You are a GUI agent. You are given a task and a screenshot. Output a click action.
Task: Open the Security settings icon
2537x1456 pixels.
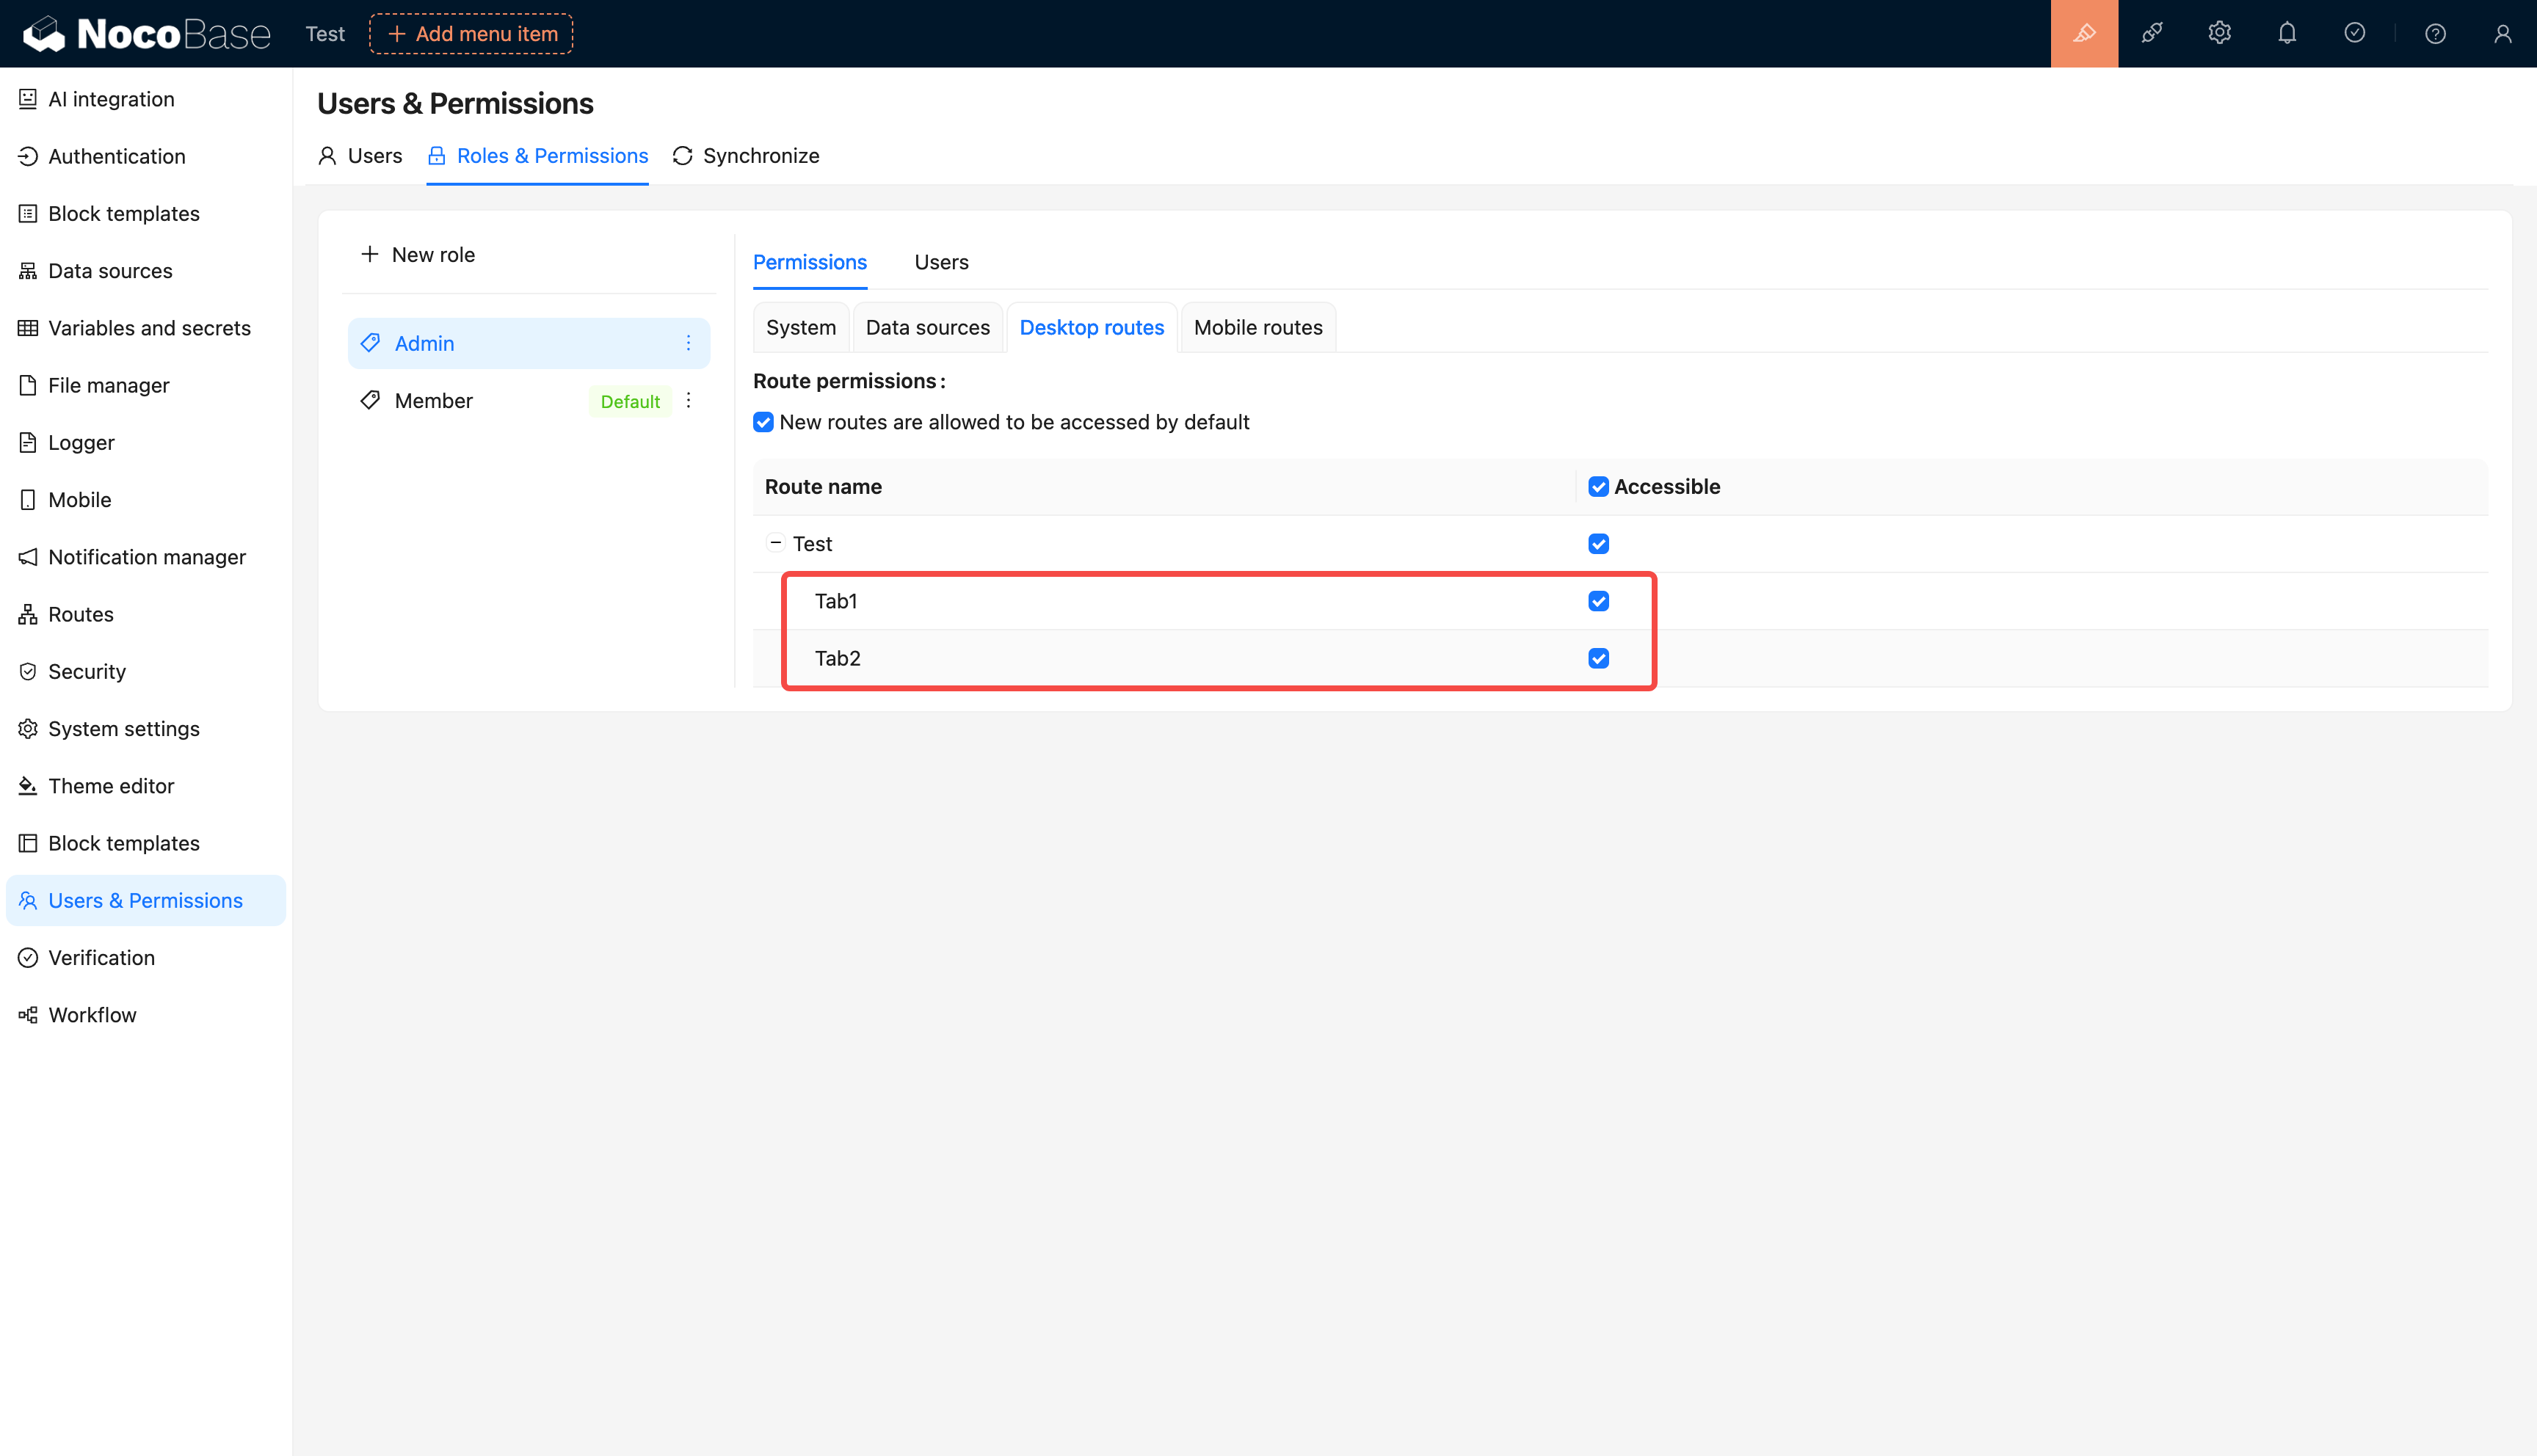(26, 671)
